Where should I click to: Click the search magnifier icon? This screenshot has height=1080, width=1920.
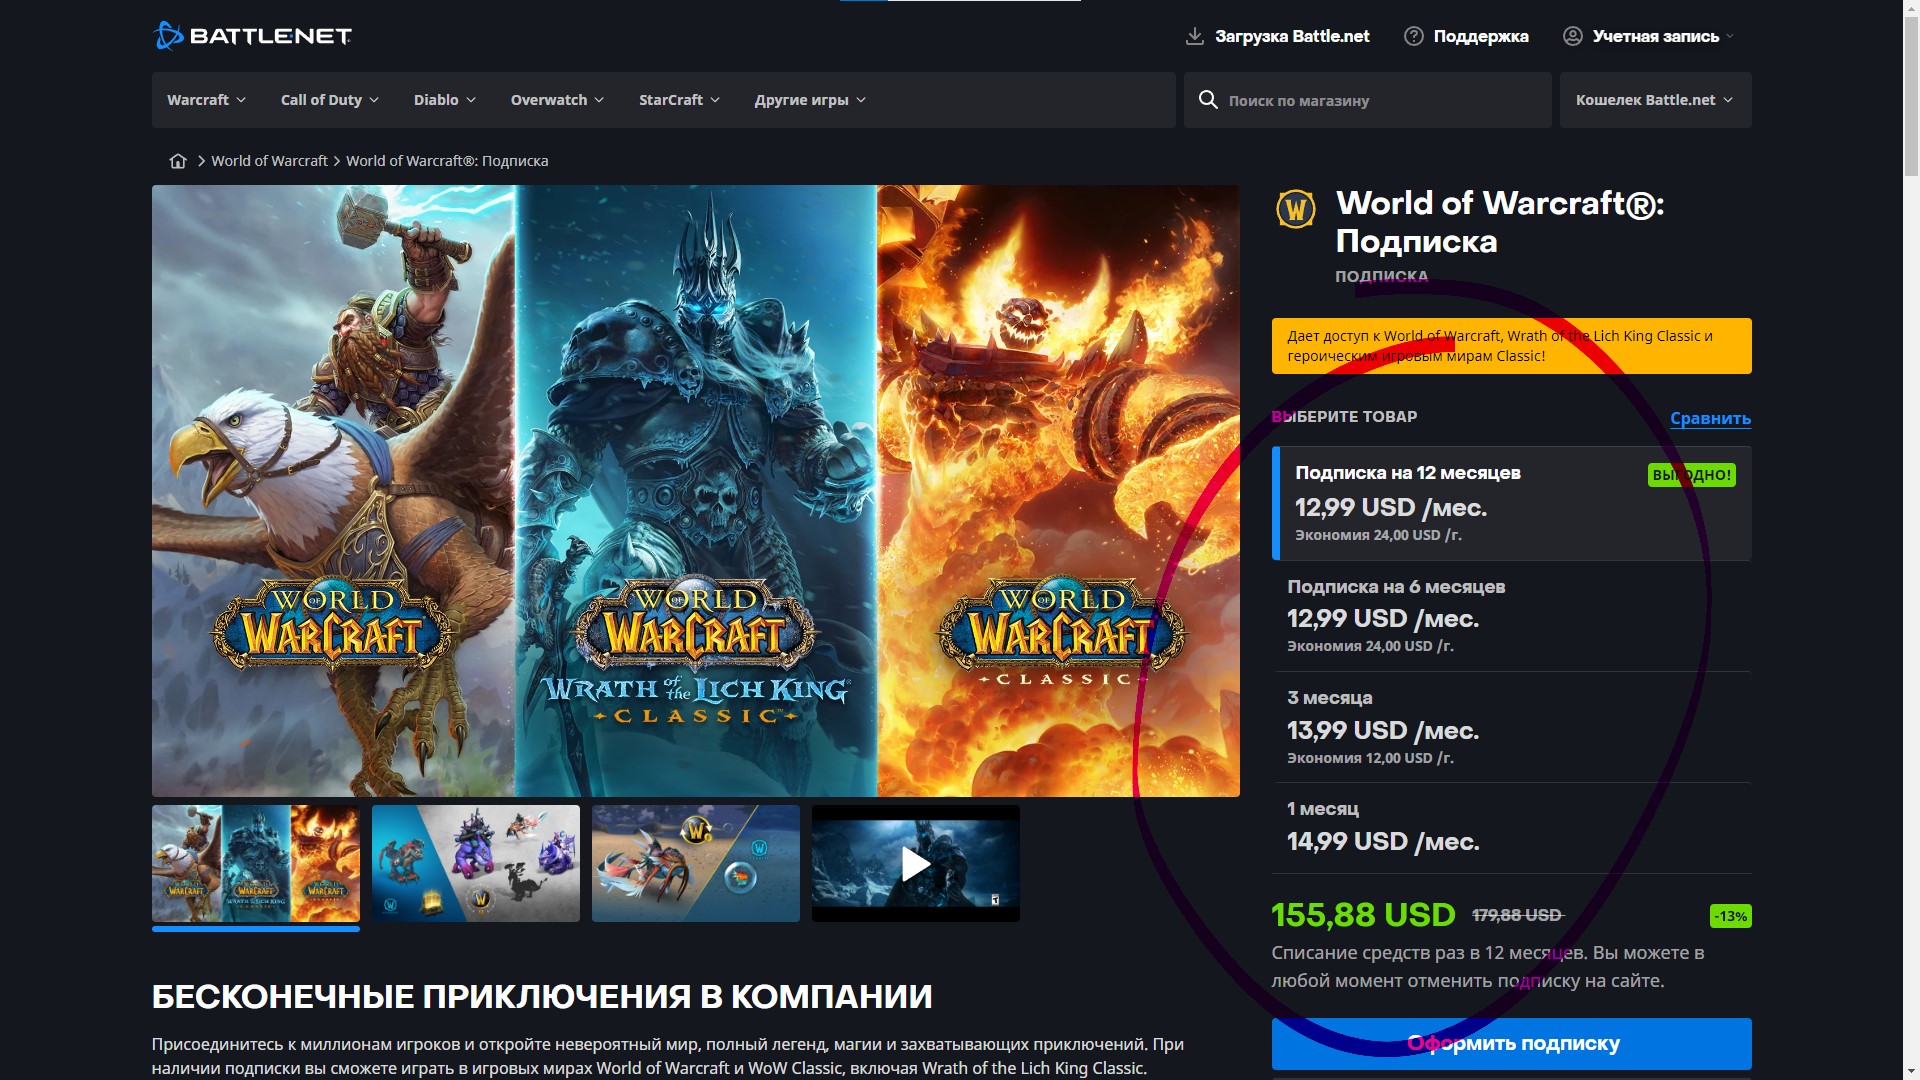pos(1208,100)
